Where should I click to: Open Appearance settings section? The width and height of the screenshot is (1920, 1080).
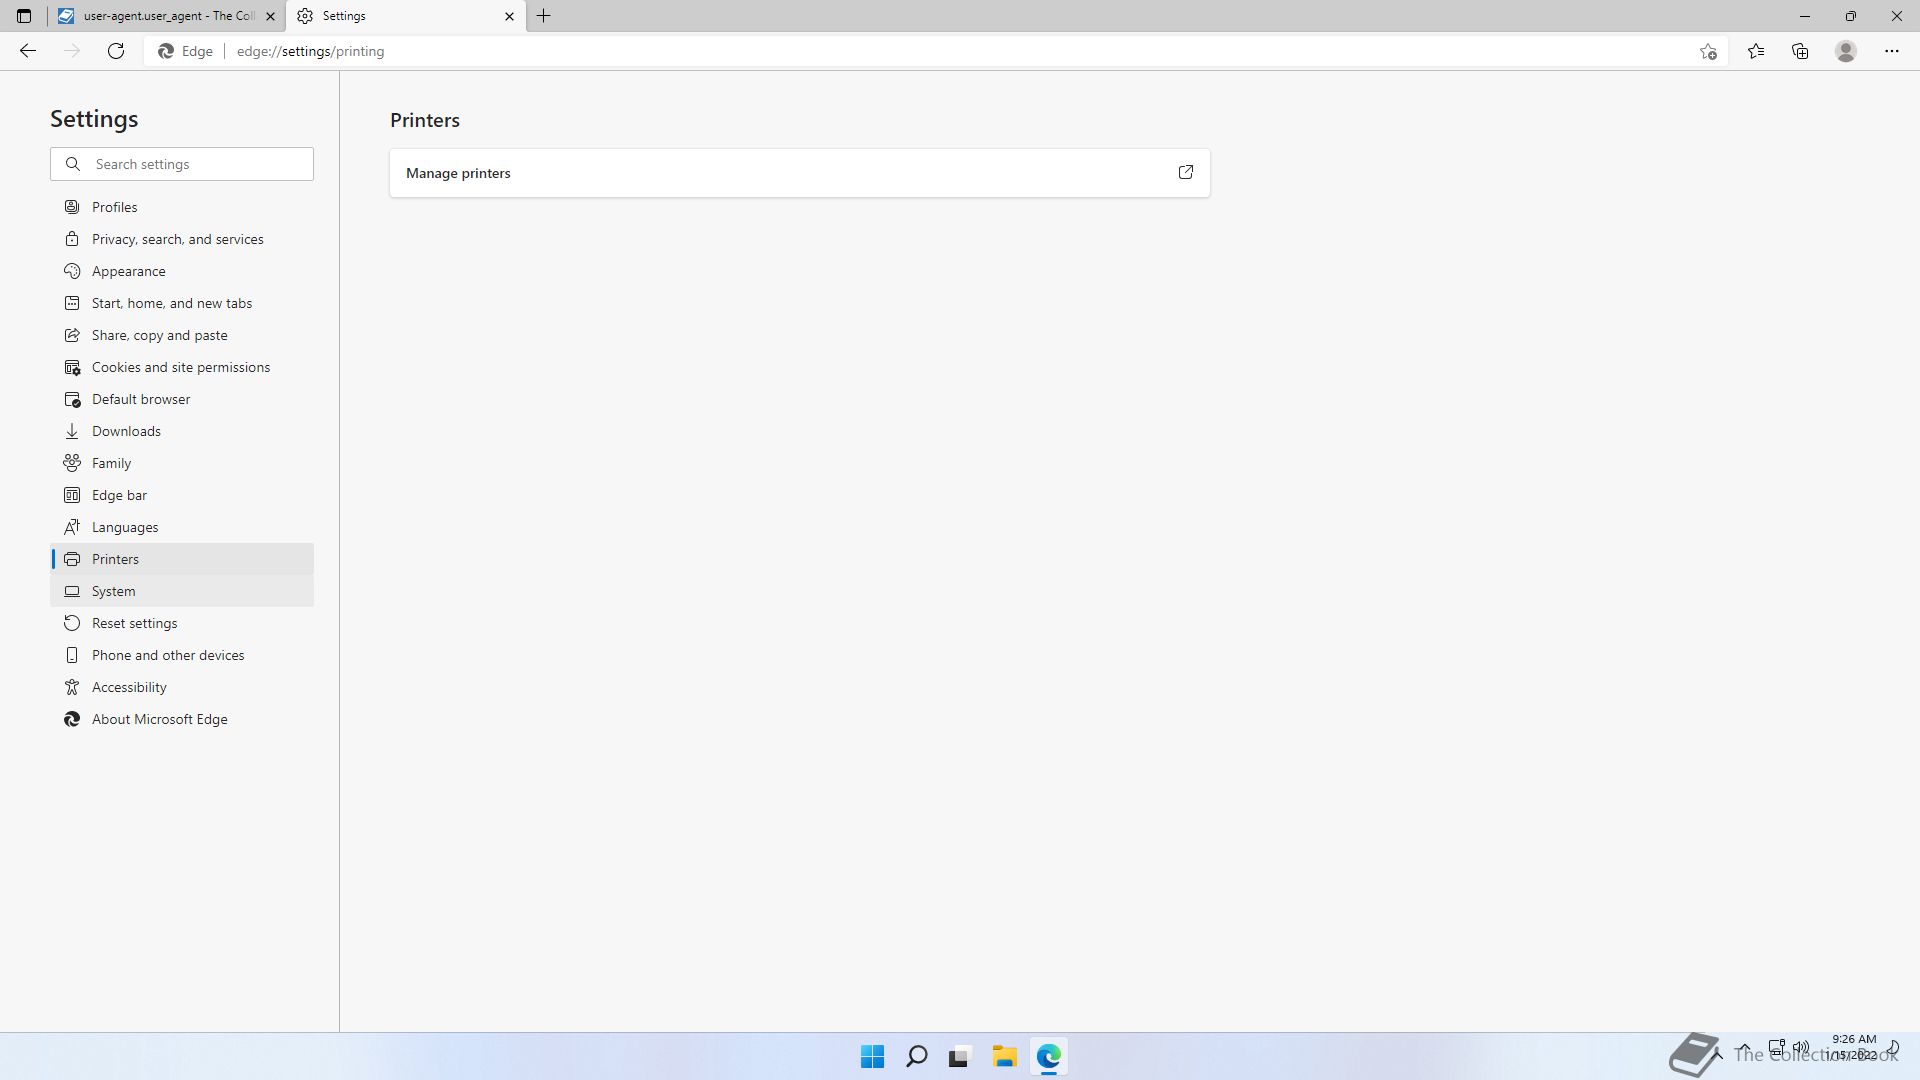[182, 271]
